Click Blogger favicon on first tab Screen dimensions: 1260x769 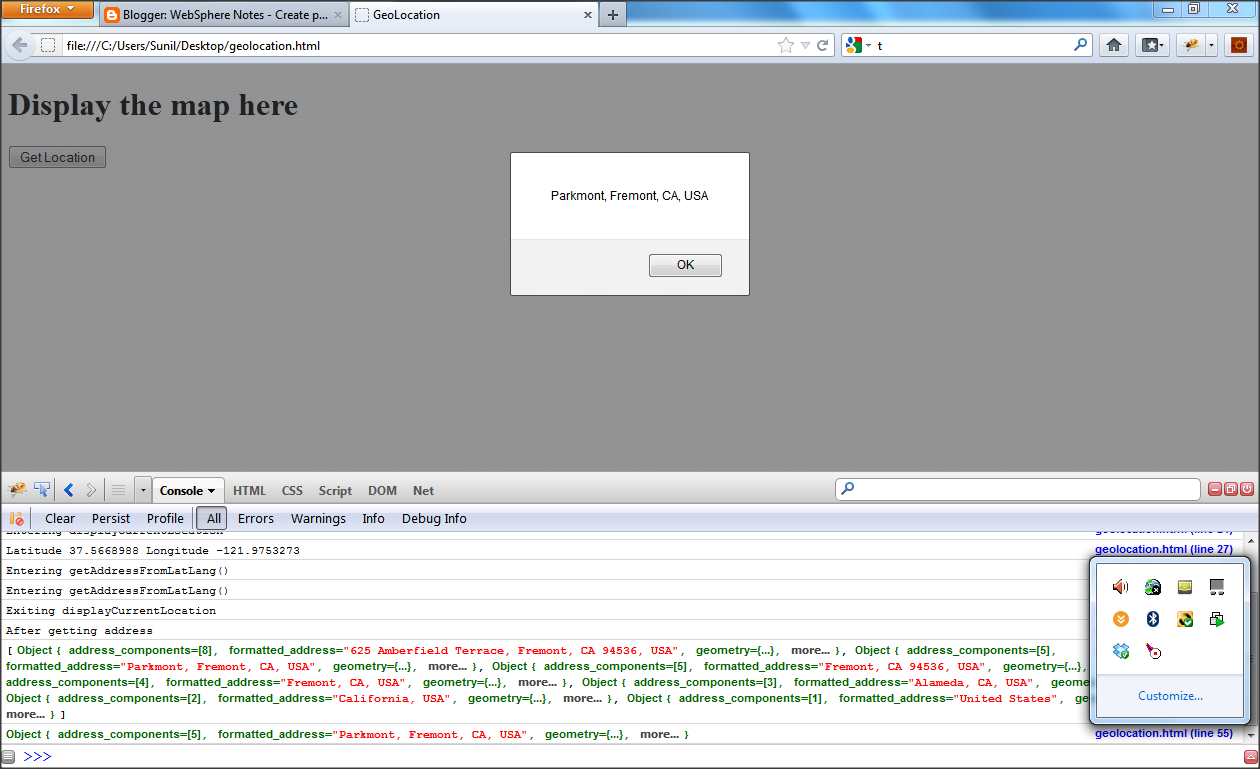[111, 15]
